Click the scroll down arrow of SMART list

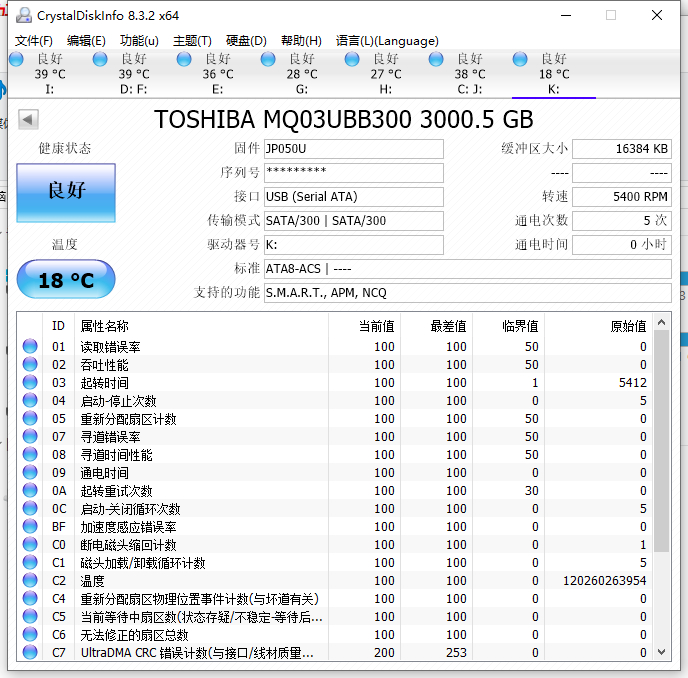coord(661,652)
